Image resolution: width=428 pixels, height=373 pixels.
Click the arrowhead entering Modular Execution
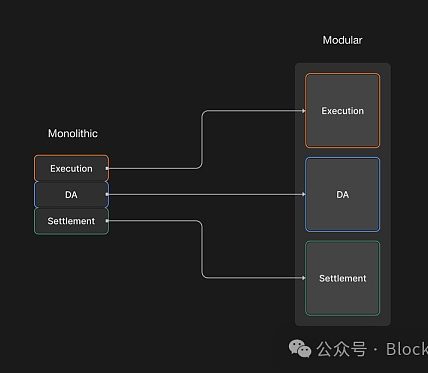tap(304, 111)
